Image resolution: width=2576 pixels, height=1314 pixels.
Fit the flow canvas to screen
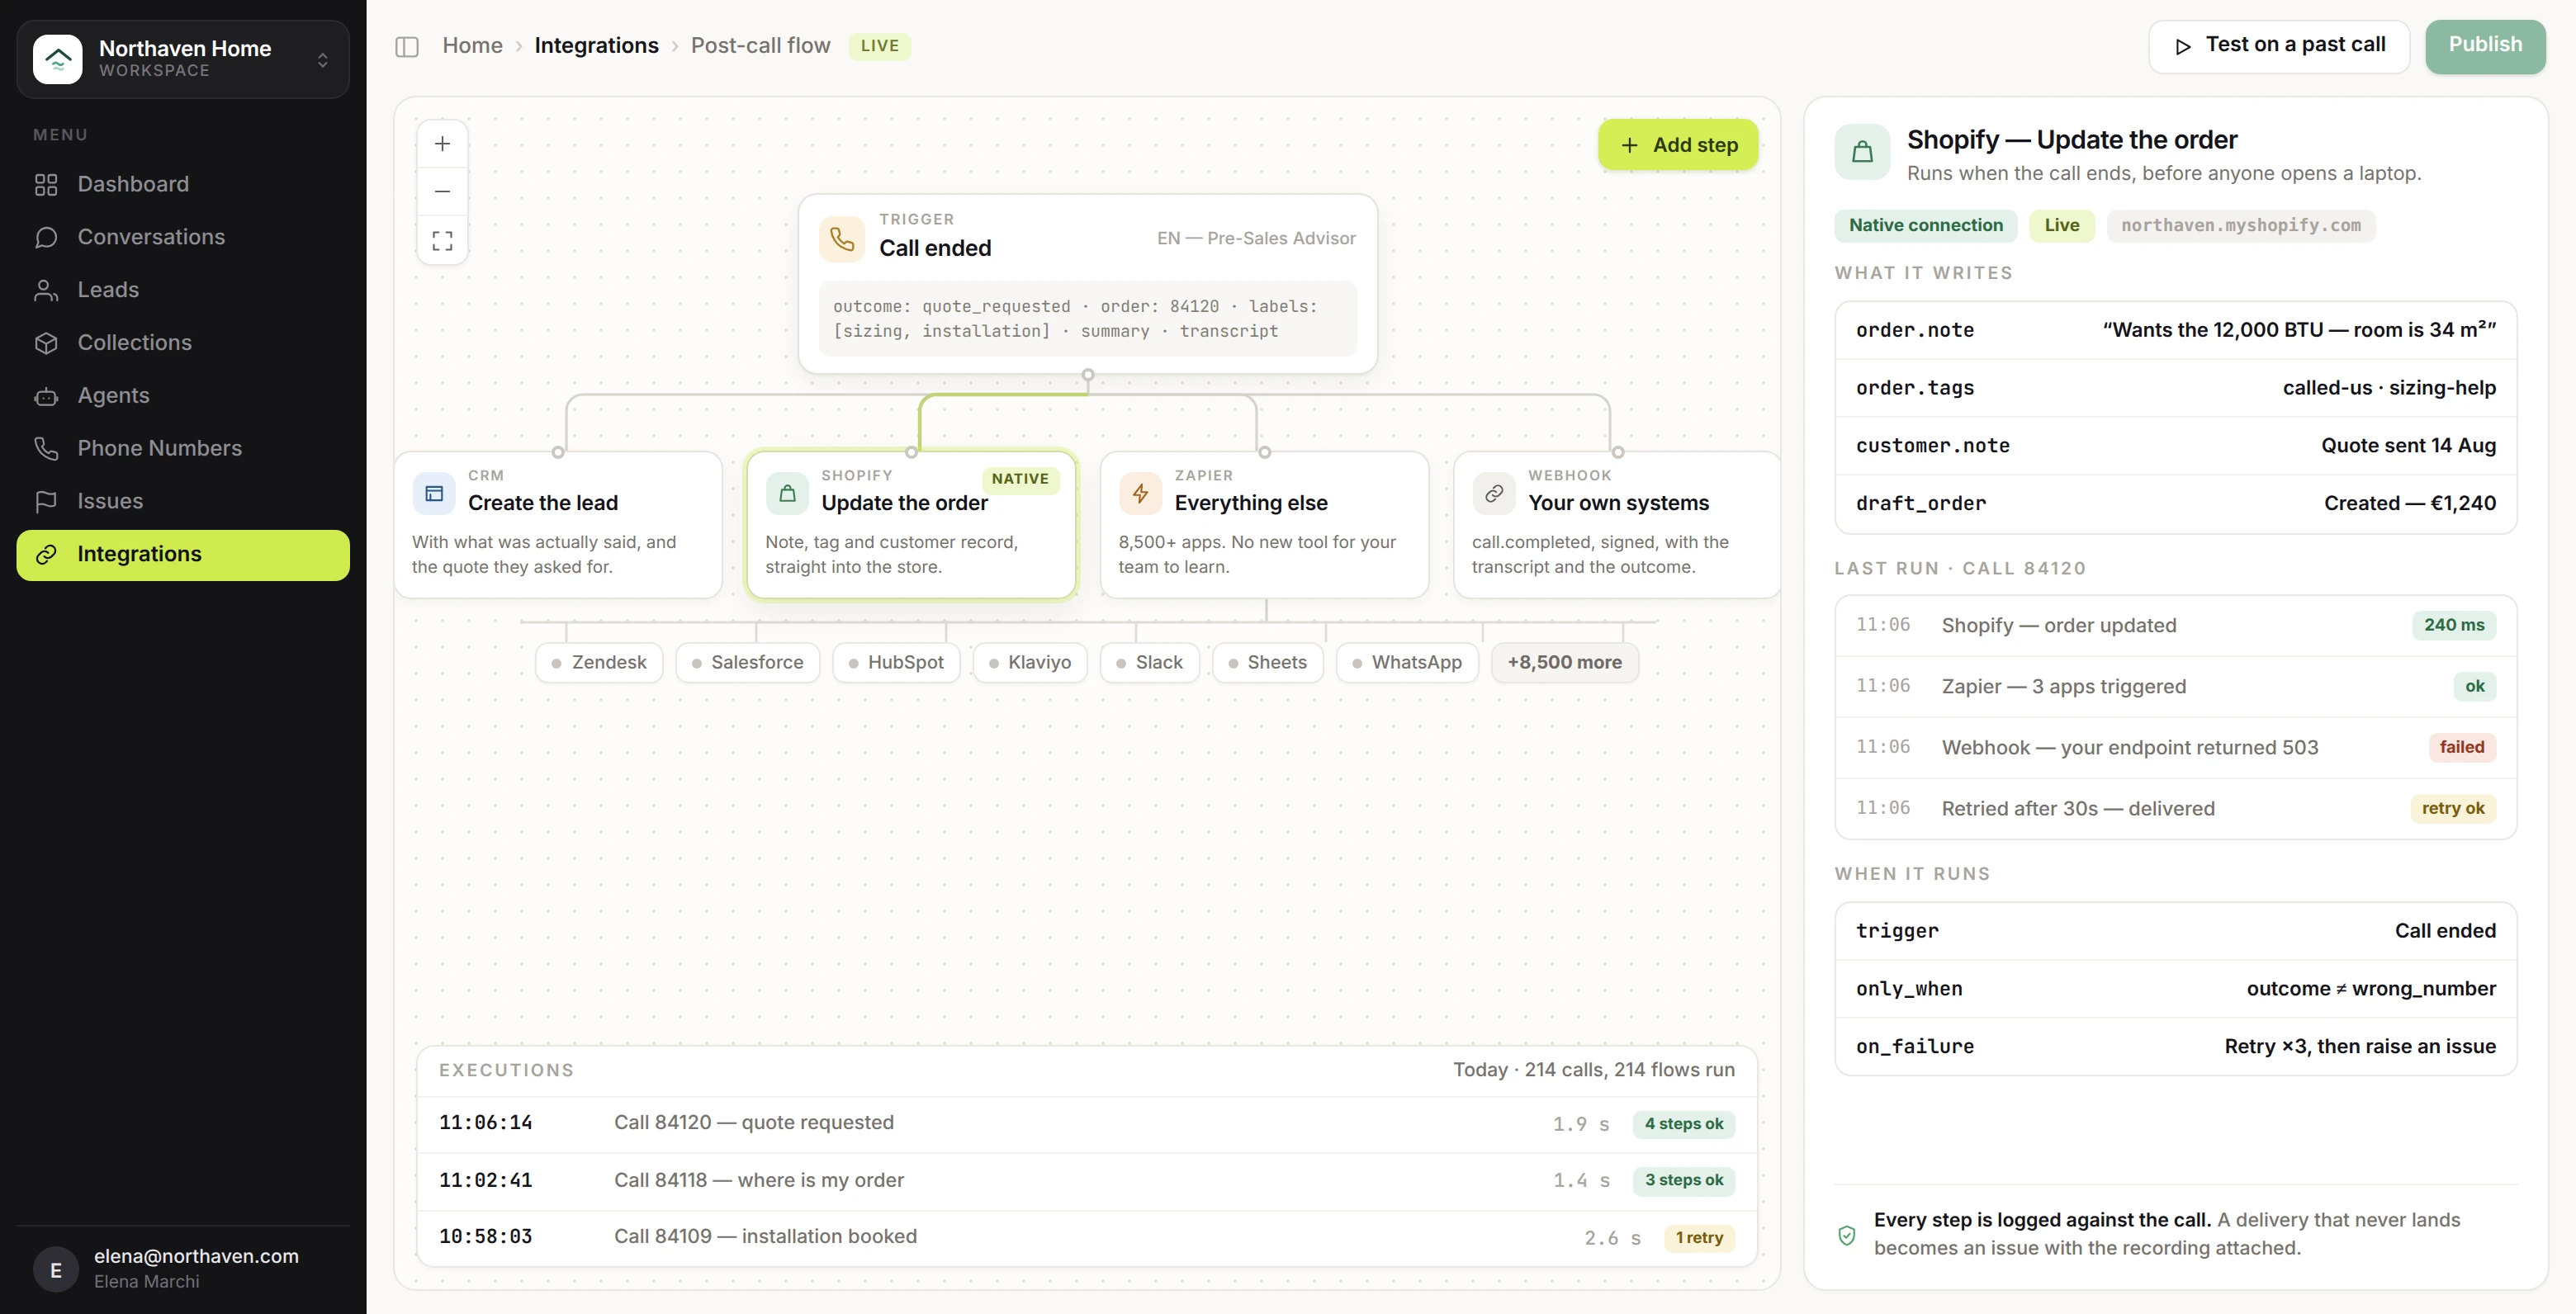click(x=442, y=240)
